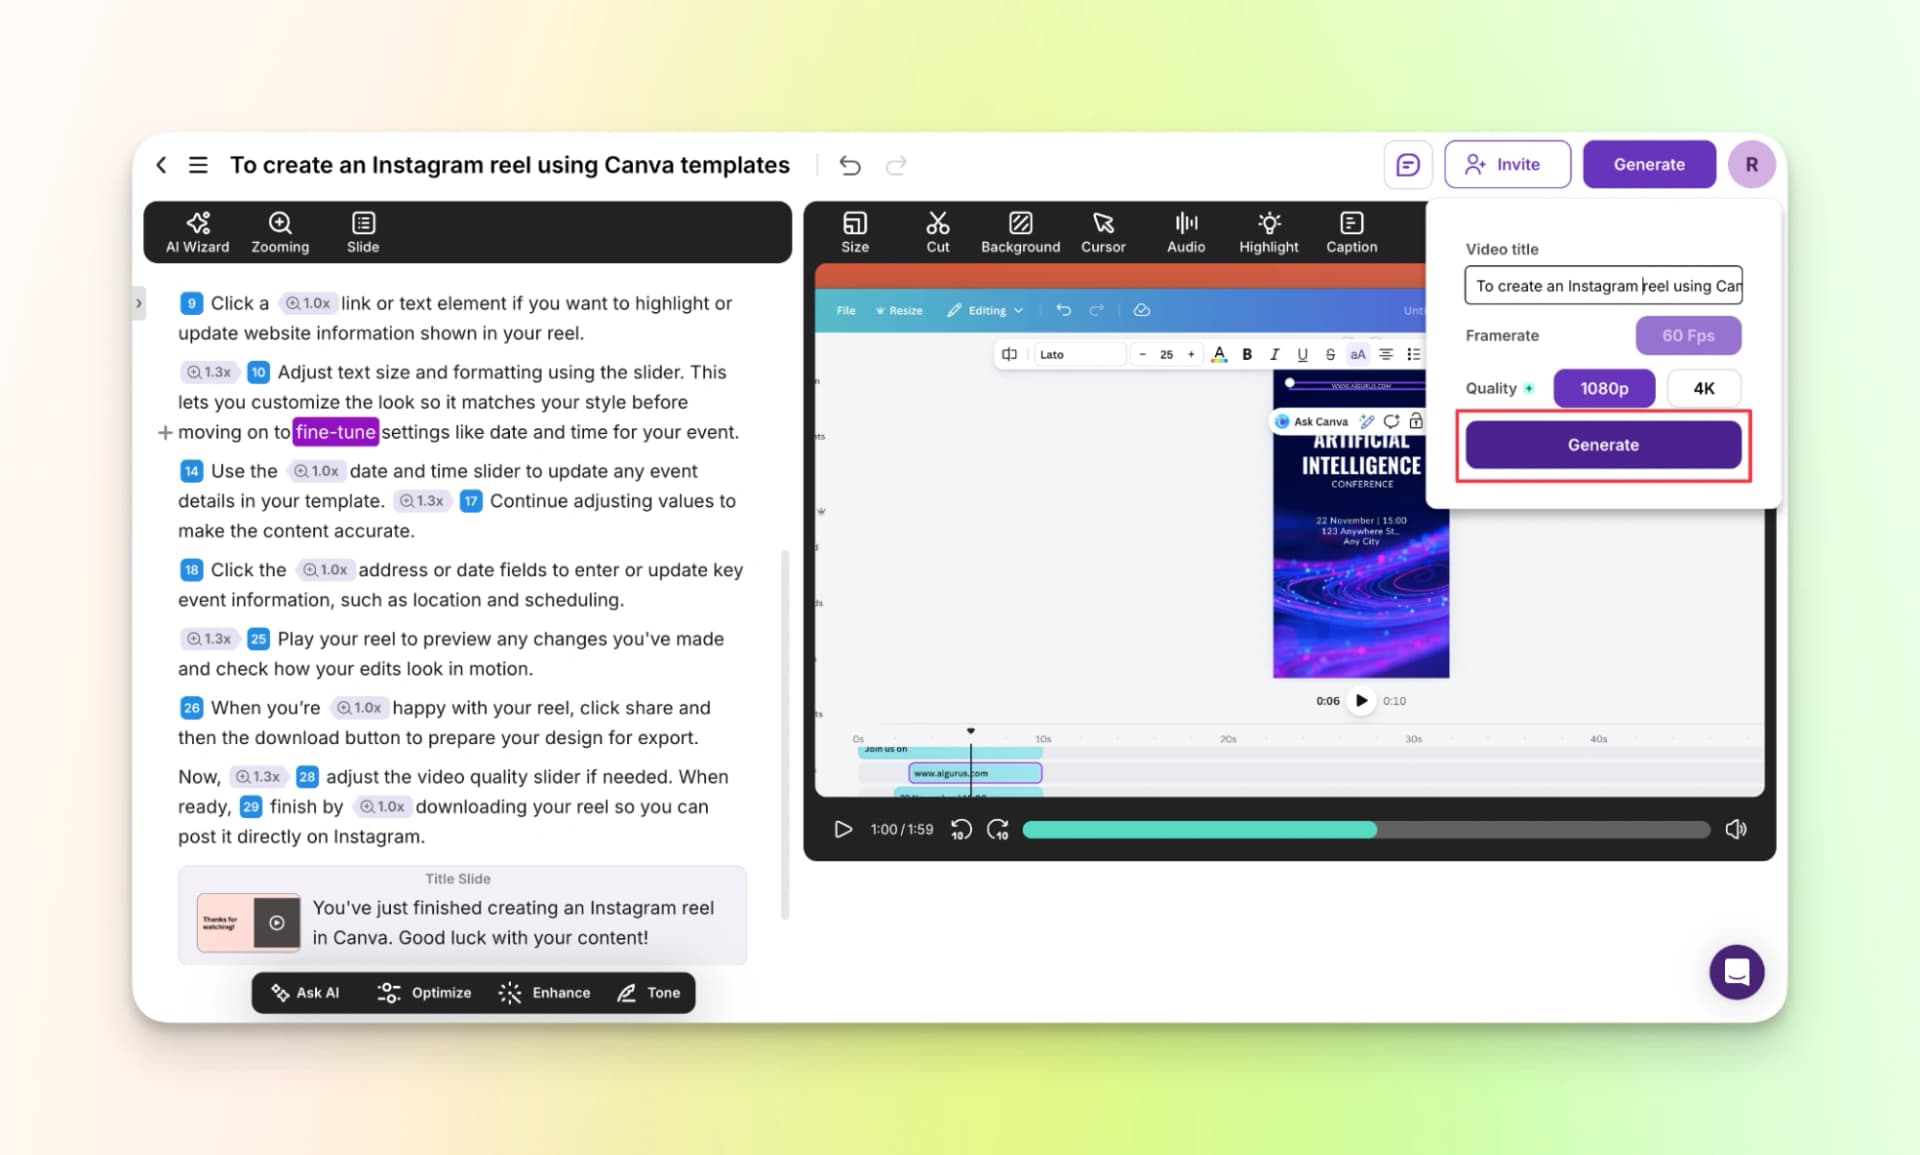Open the Audio panel
1920x1155 pixels.
1185,232
